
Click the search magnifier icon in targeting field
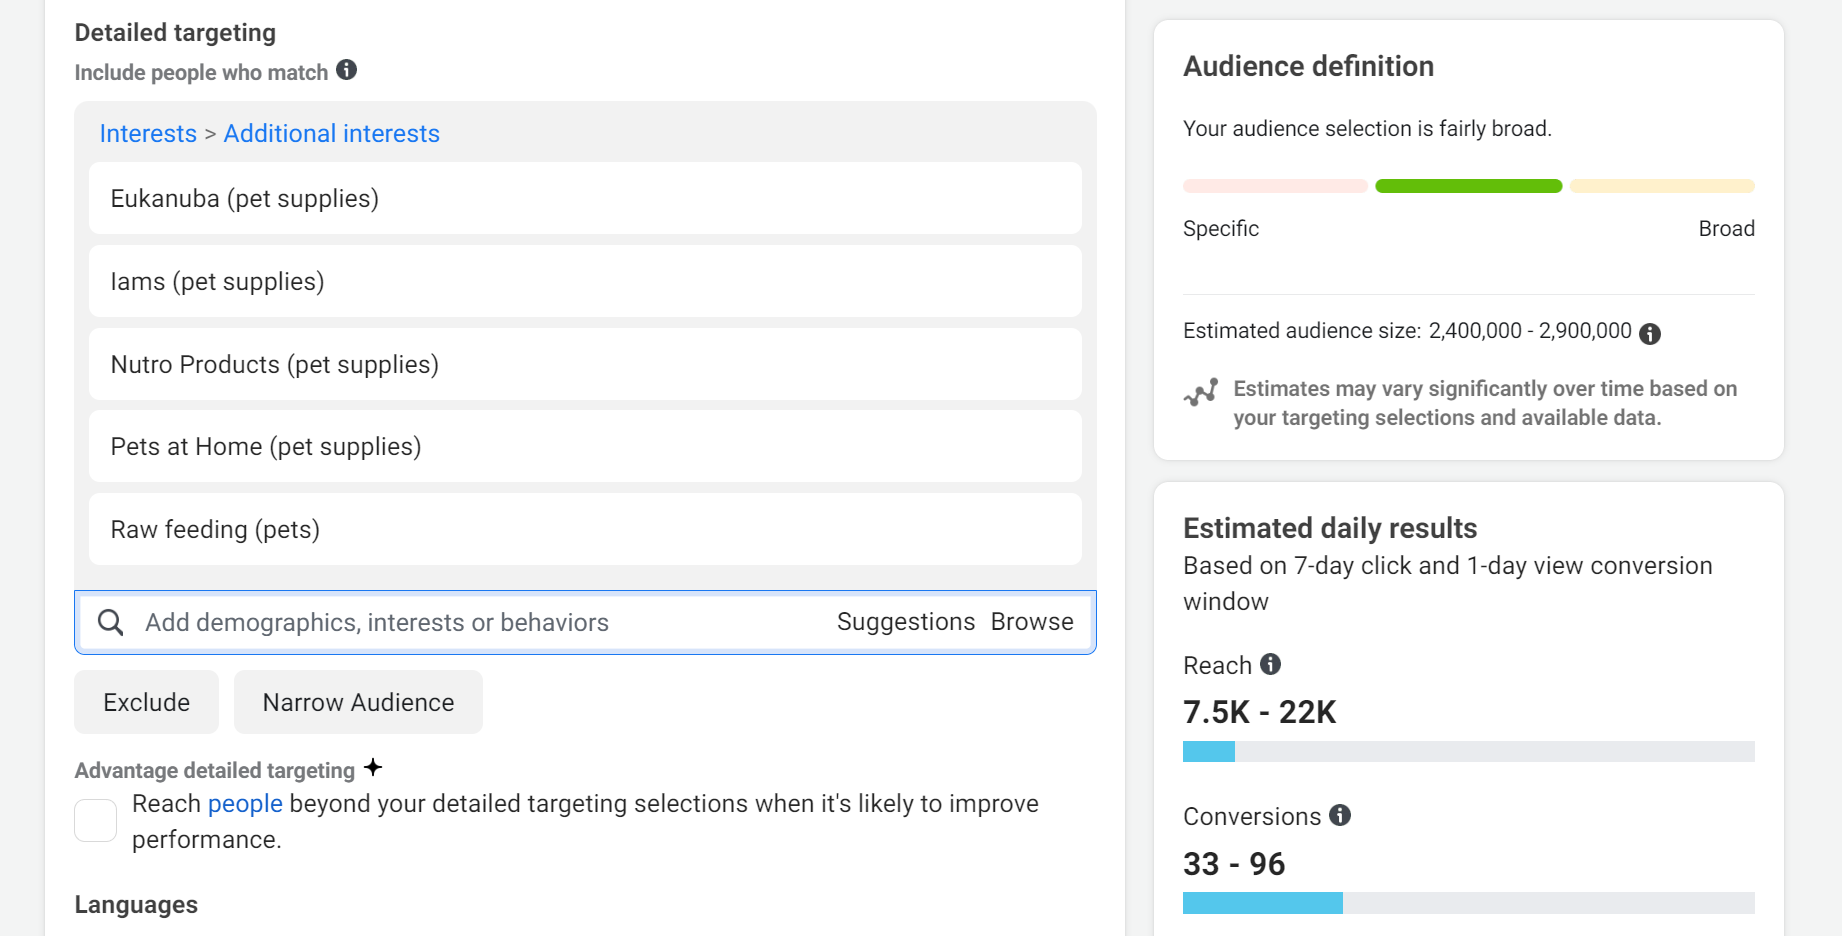111,622
